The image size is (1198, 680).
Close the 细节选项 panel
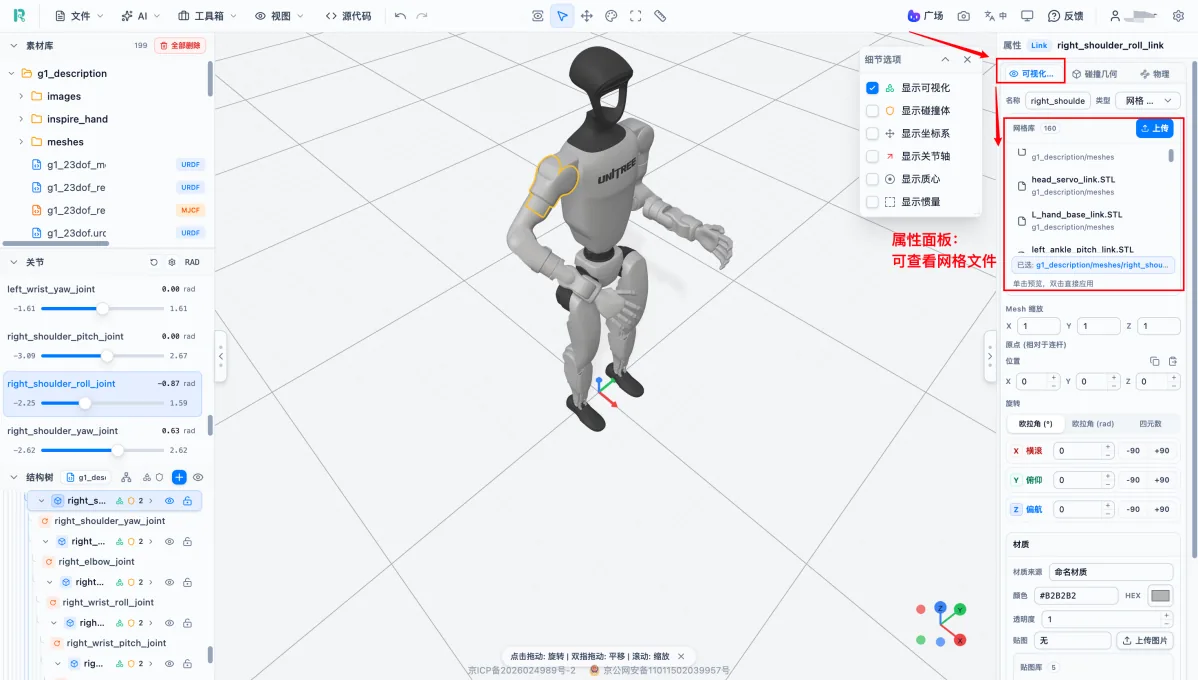[x=967, y=60]
